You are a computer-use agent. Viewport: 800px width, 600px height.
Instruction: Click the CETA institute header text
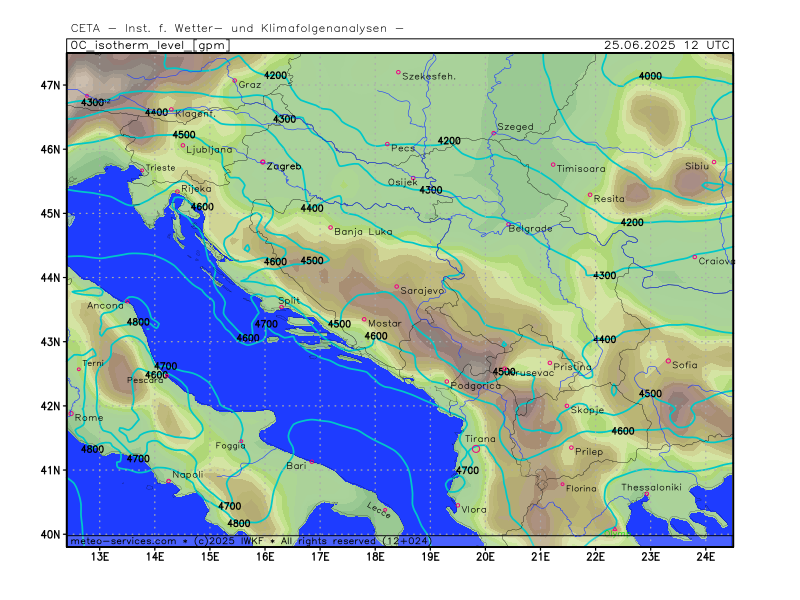(237, 29)
